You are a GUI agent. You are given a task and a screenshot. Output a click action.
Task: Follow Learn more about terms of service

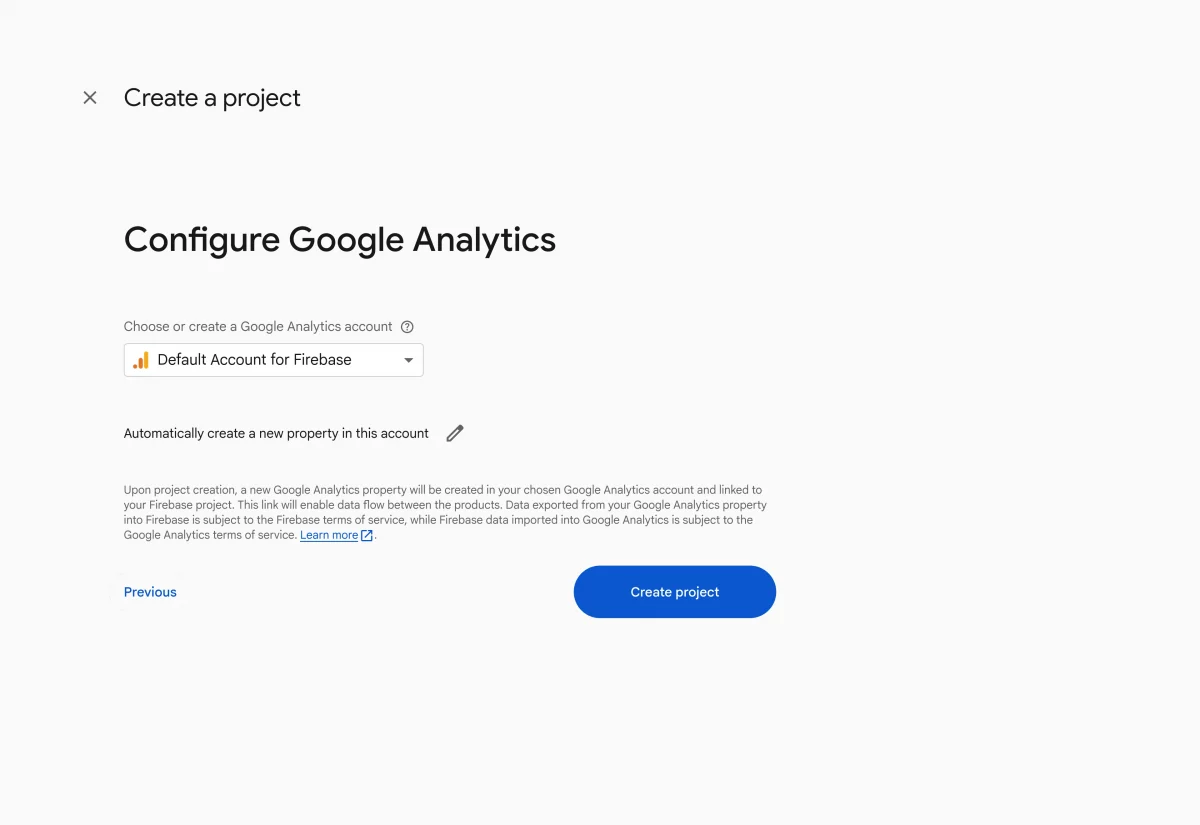330,535
